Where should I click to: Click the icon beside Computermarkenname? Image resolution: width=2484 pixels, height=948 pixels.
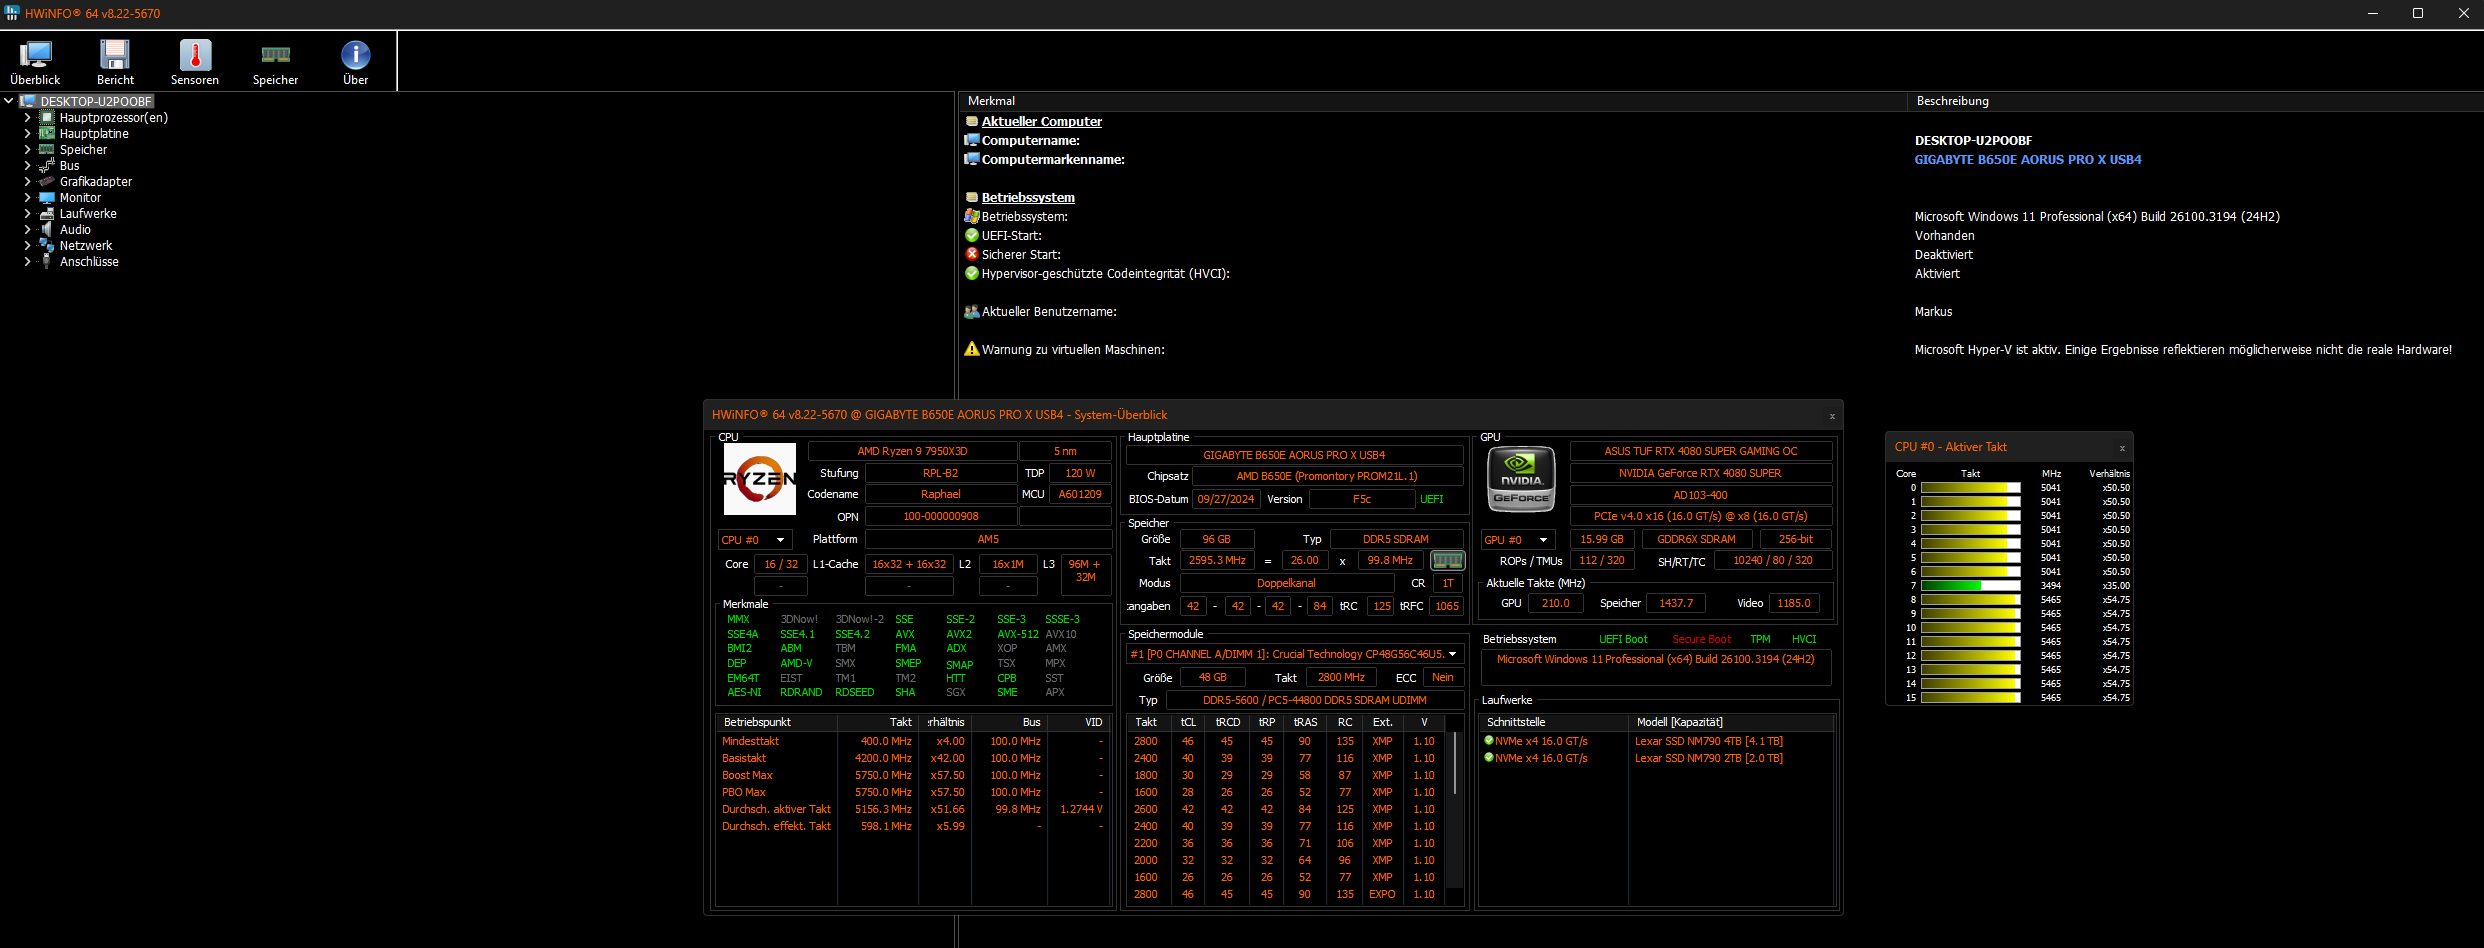click(972, 160)
